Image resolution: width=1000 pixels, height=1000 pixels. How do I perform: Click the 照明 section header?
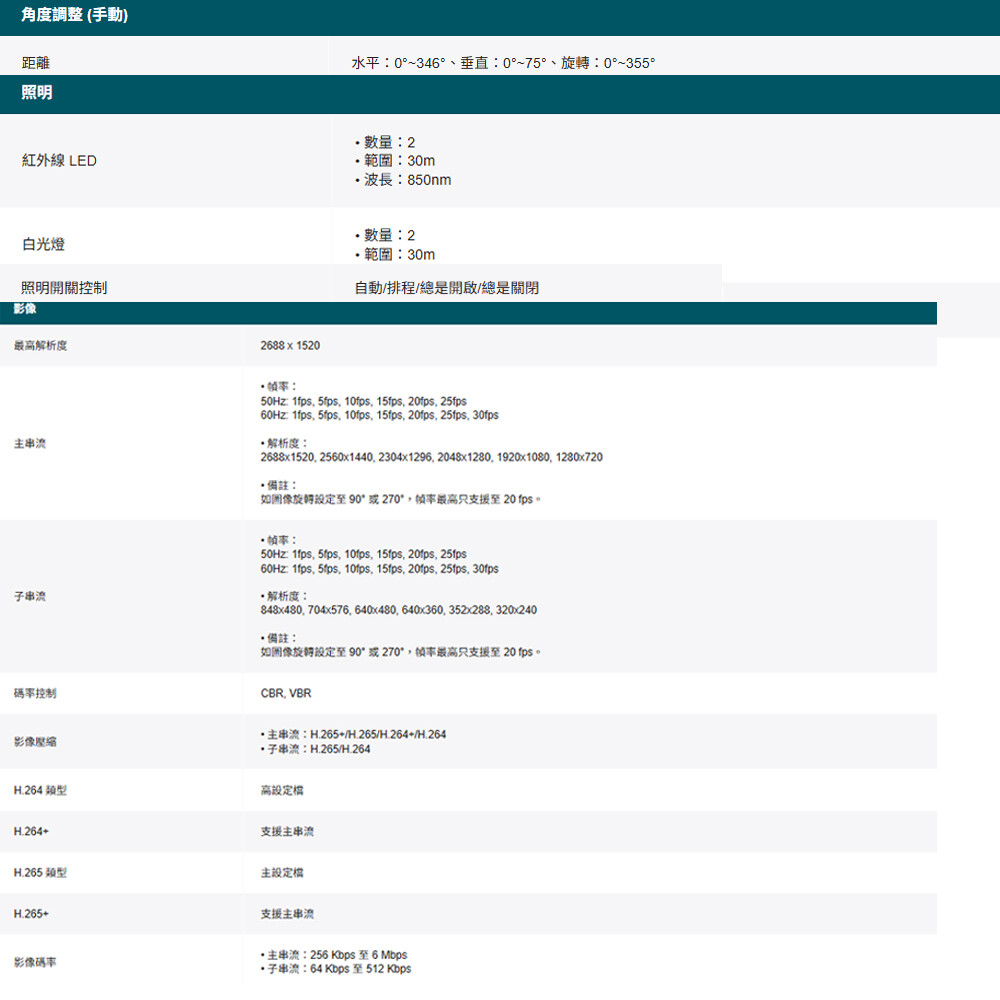(x=37, y=93)
